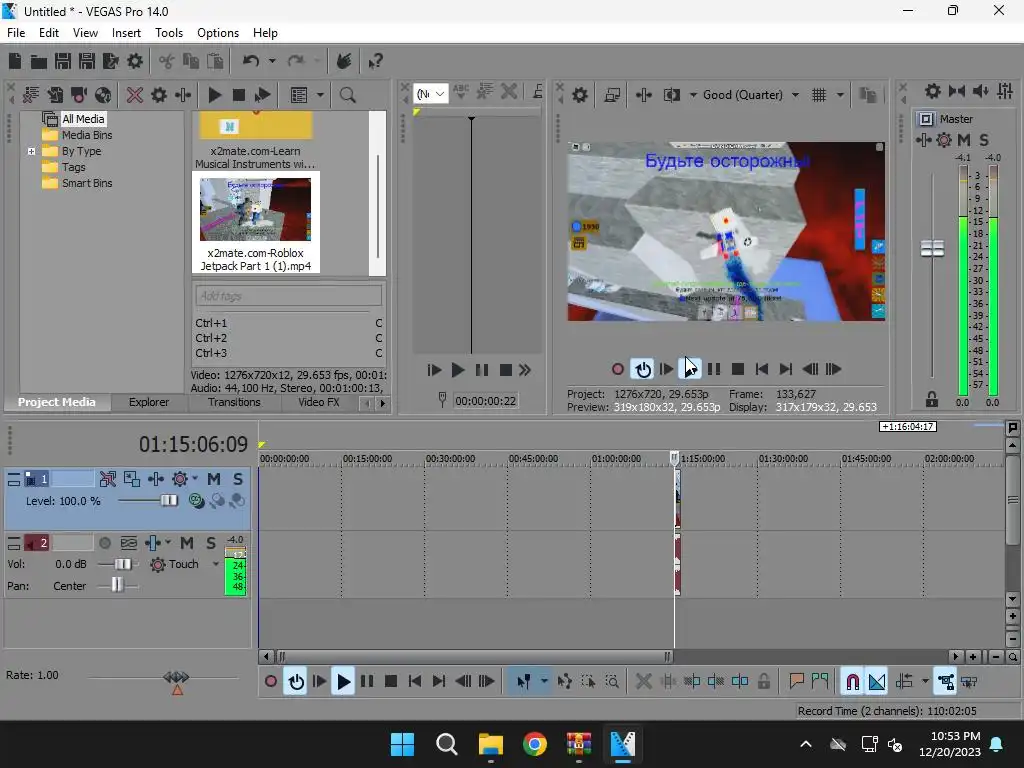Click Delete X icon in timeline toolbar
Viewport: 1024px width, 768px height.
(643, 682)
